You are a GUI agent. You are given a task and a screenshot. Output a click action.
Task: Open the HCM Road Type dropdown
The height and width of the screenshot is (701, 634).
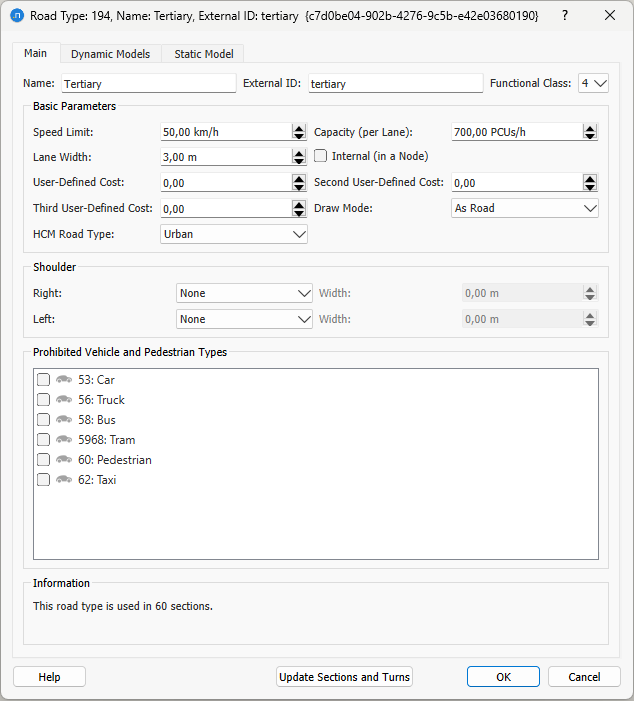(234, 234)
